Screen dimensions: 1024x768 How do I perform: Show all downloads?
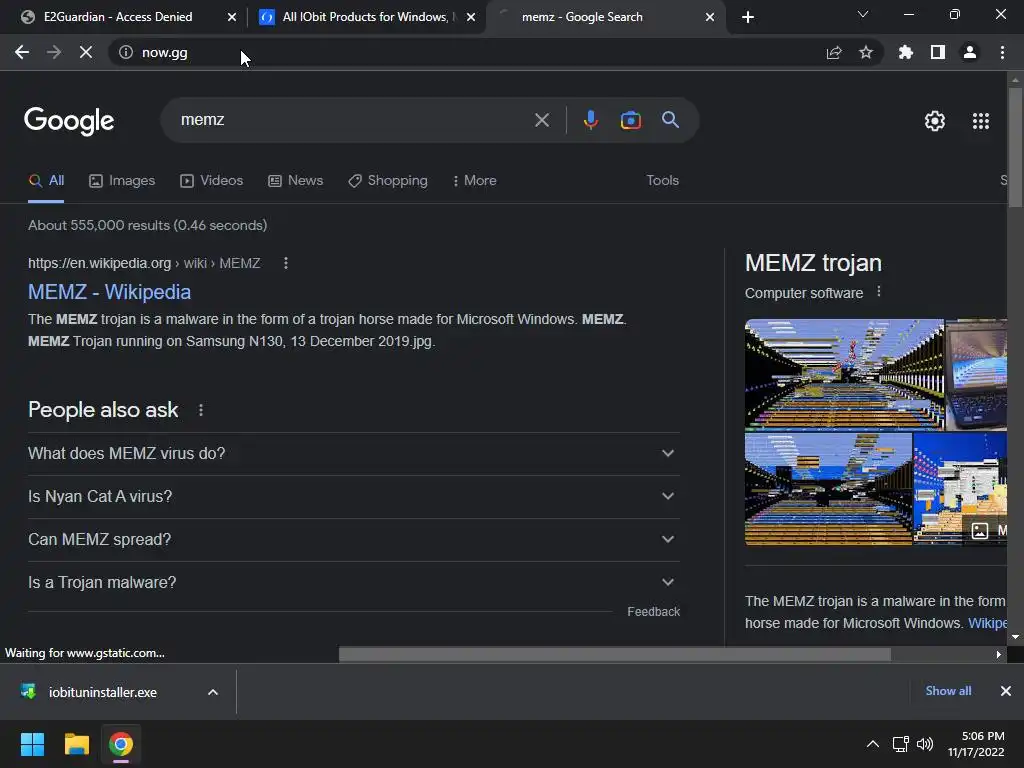point(948,691)
